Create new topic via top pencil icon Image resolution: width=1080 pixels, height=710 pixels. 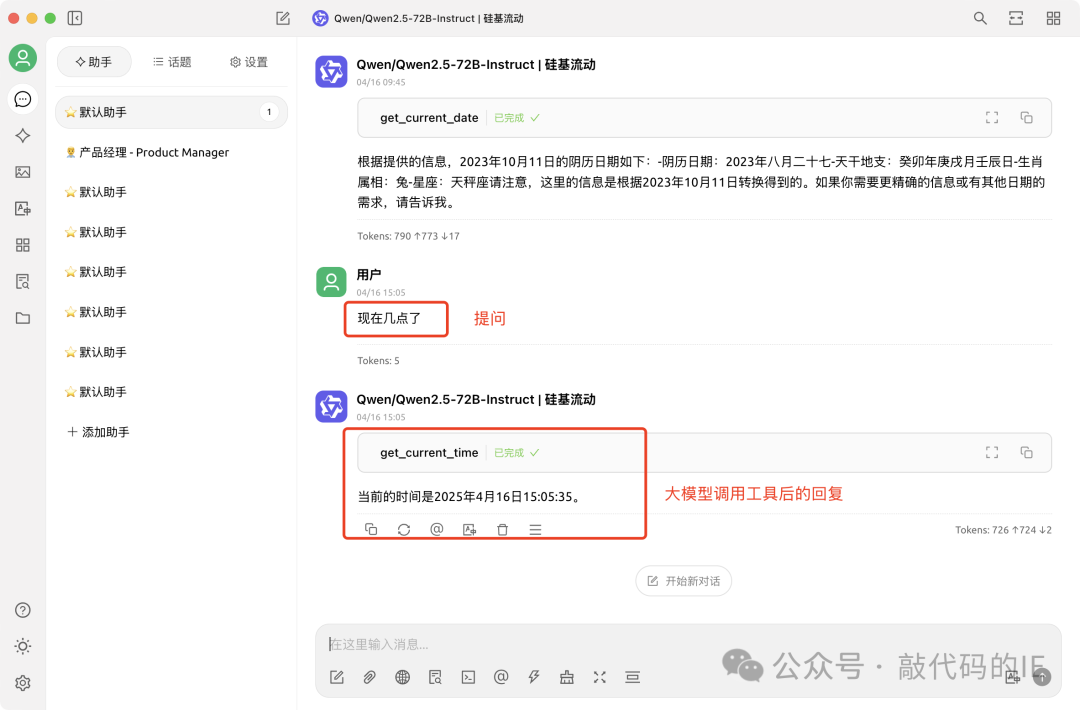tap(283, 18)
